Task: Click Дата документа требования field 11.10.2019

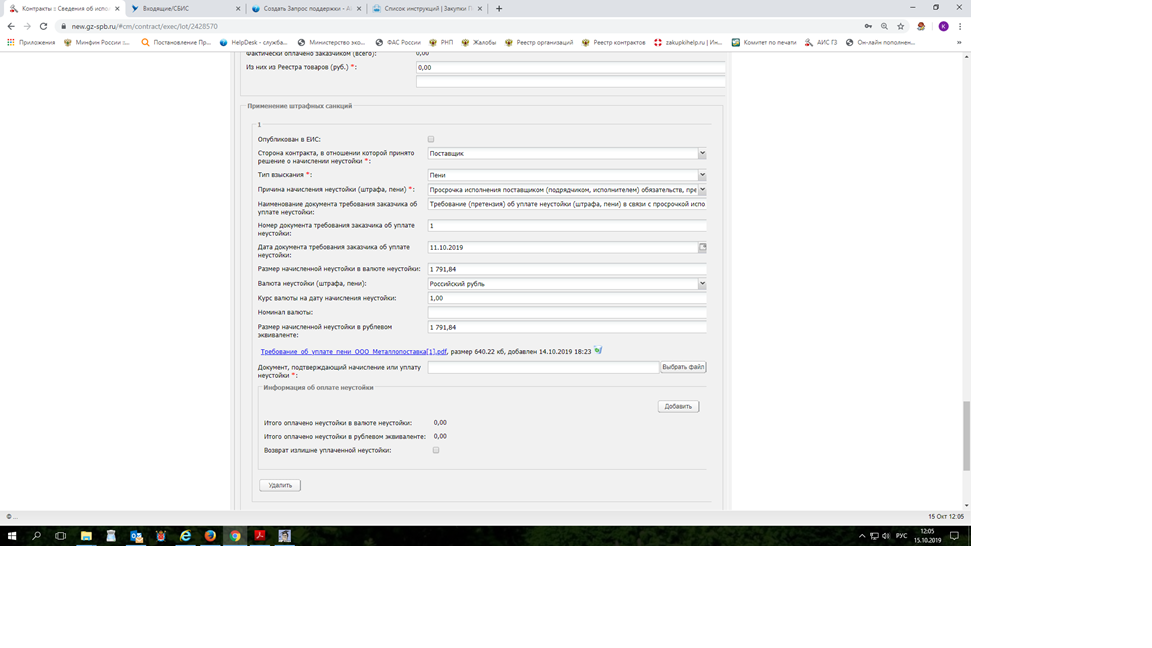Action: (563, 248)
